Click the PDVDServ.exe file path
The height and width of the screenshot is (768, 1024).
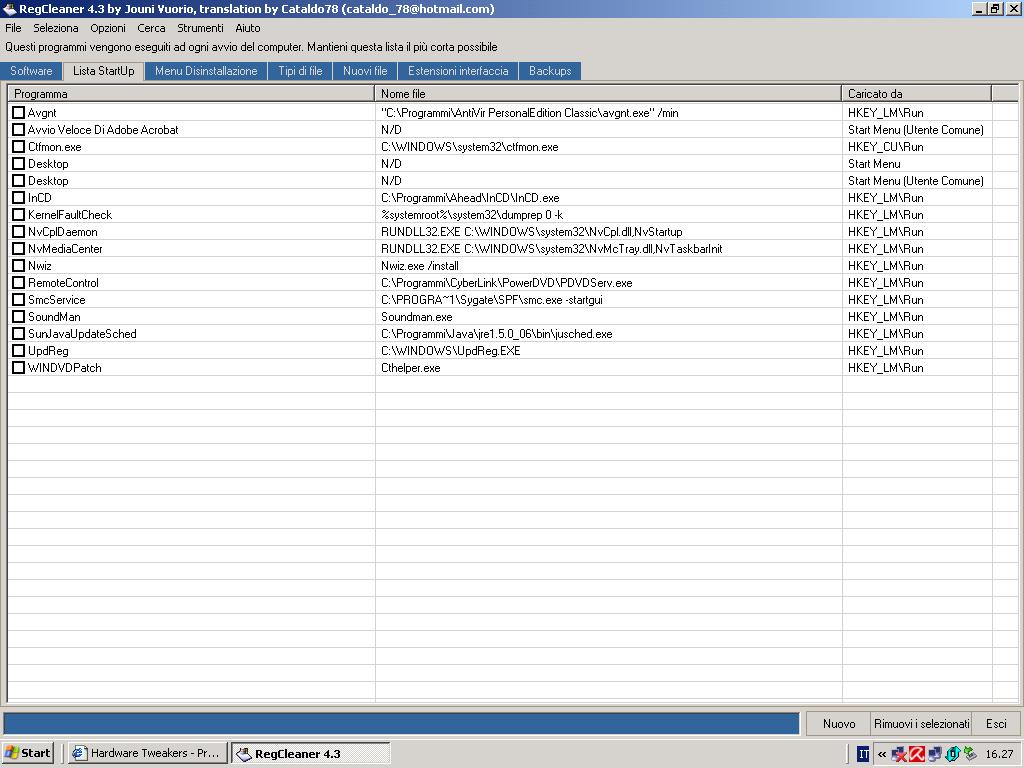[507, 283]
